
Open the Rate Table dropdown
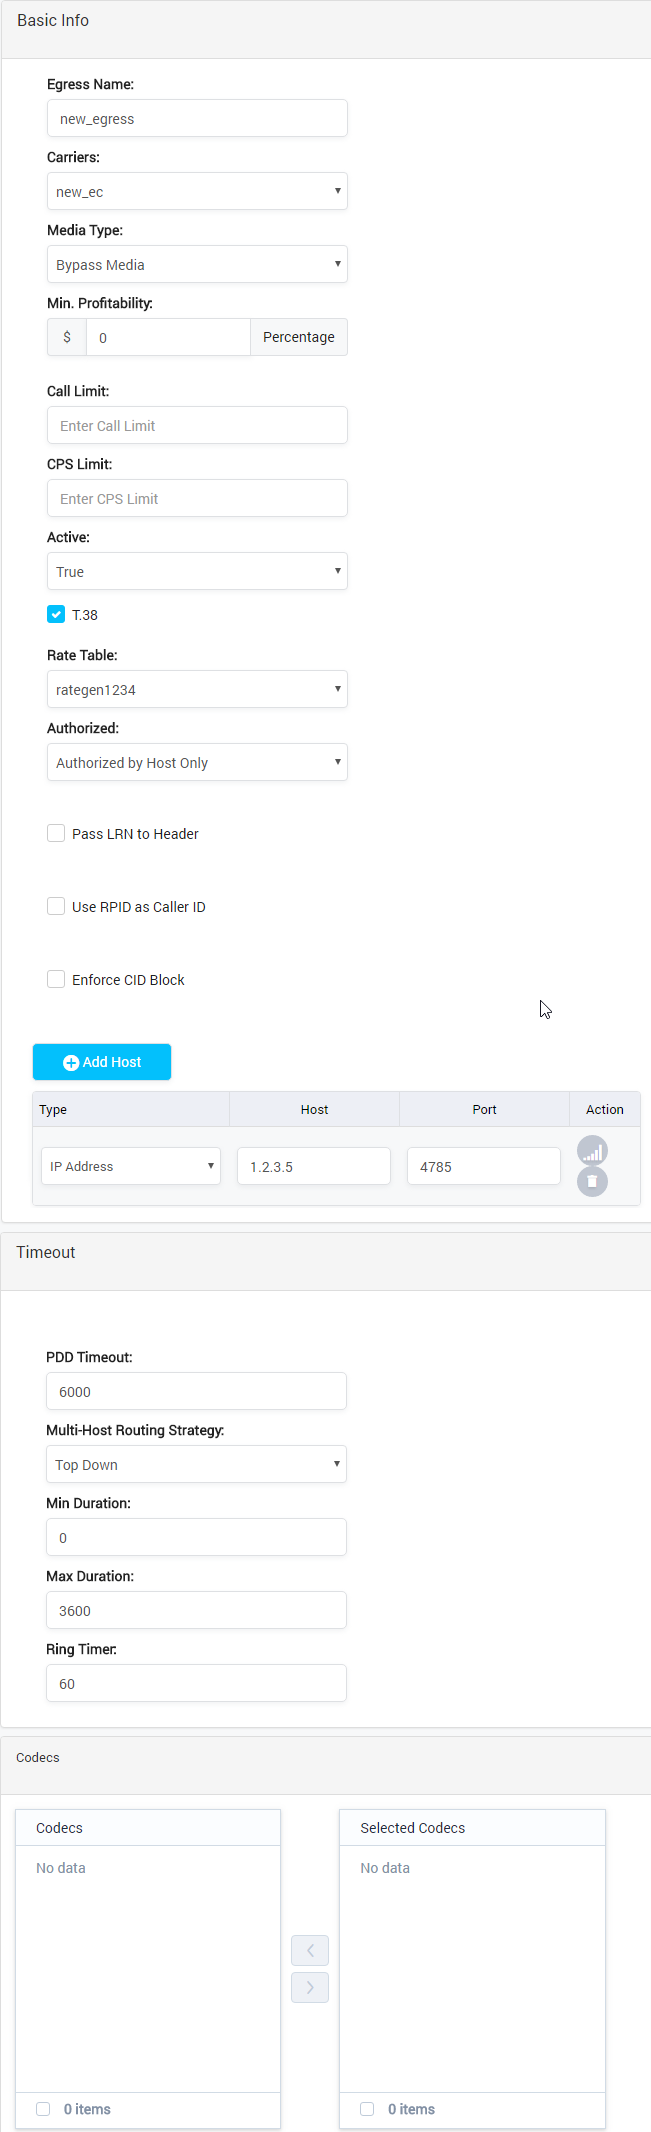[197, 689]
